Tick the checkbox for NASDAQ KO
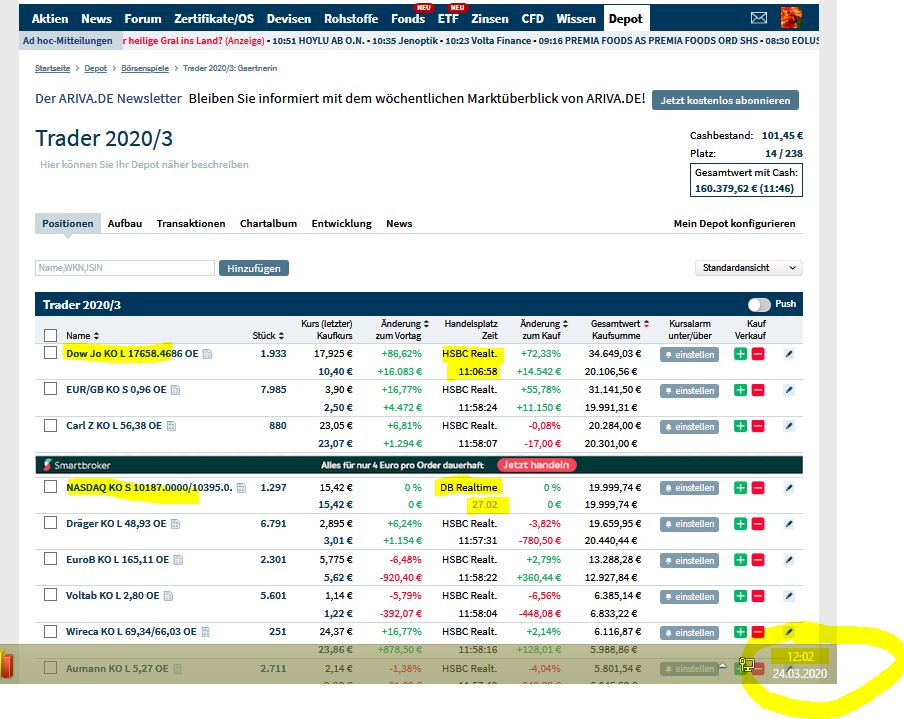The height and width of the screenshot is (719, 904). tap(51, 487)
